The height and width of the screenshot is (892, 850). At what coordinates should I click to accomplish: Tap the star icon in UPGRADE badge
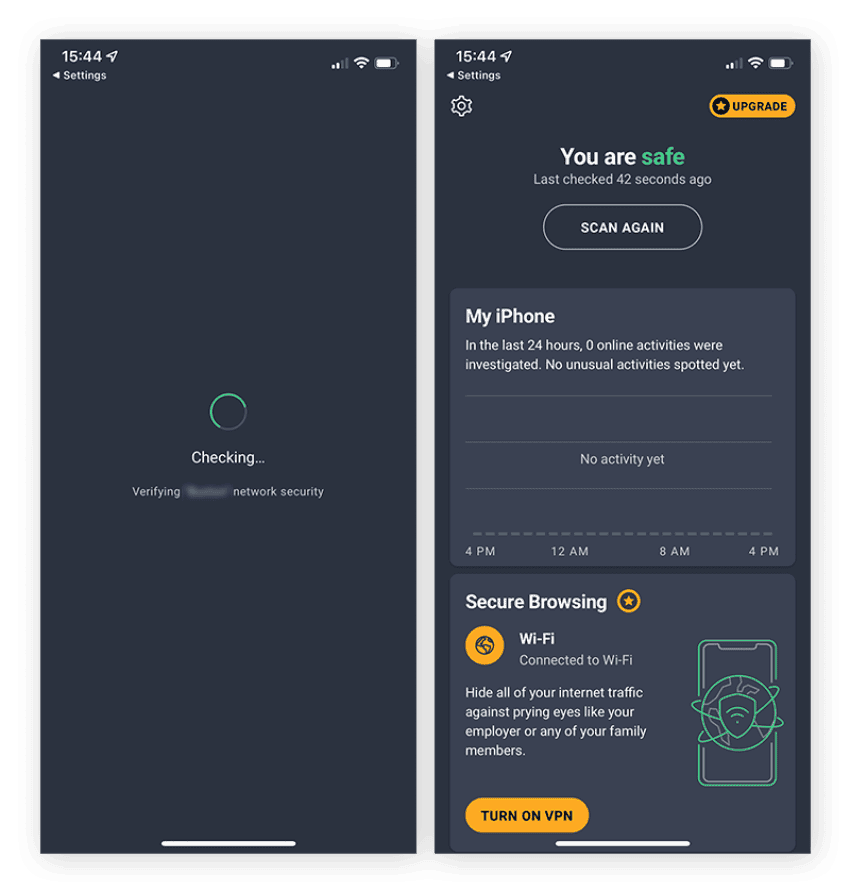[721, 106]
